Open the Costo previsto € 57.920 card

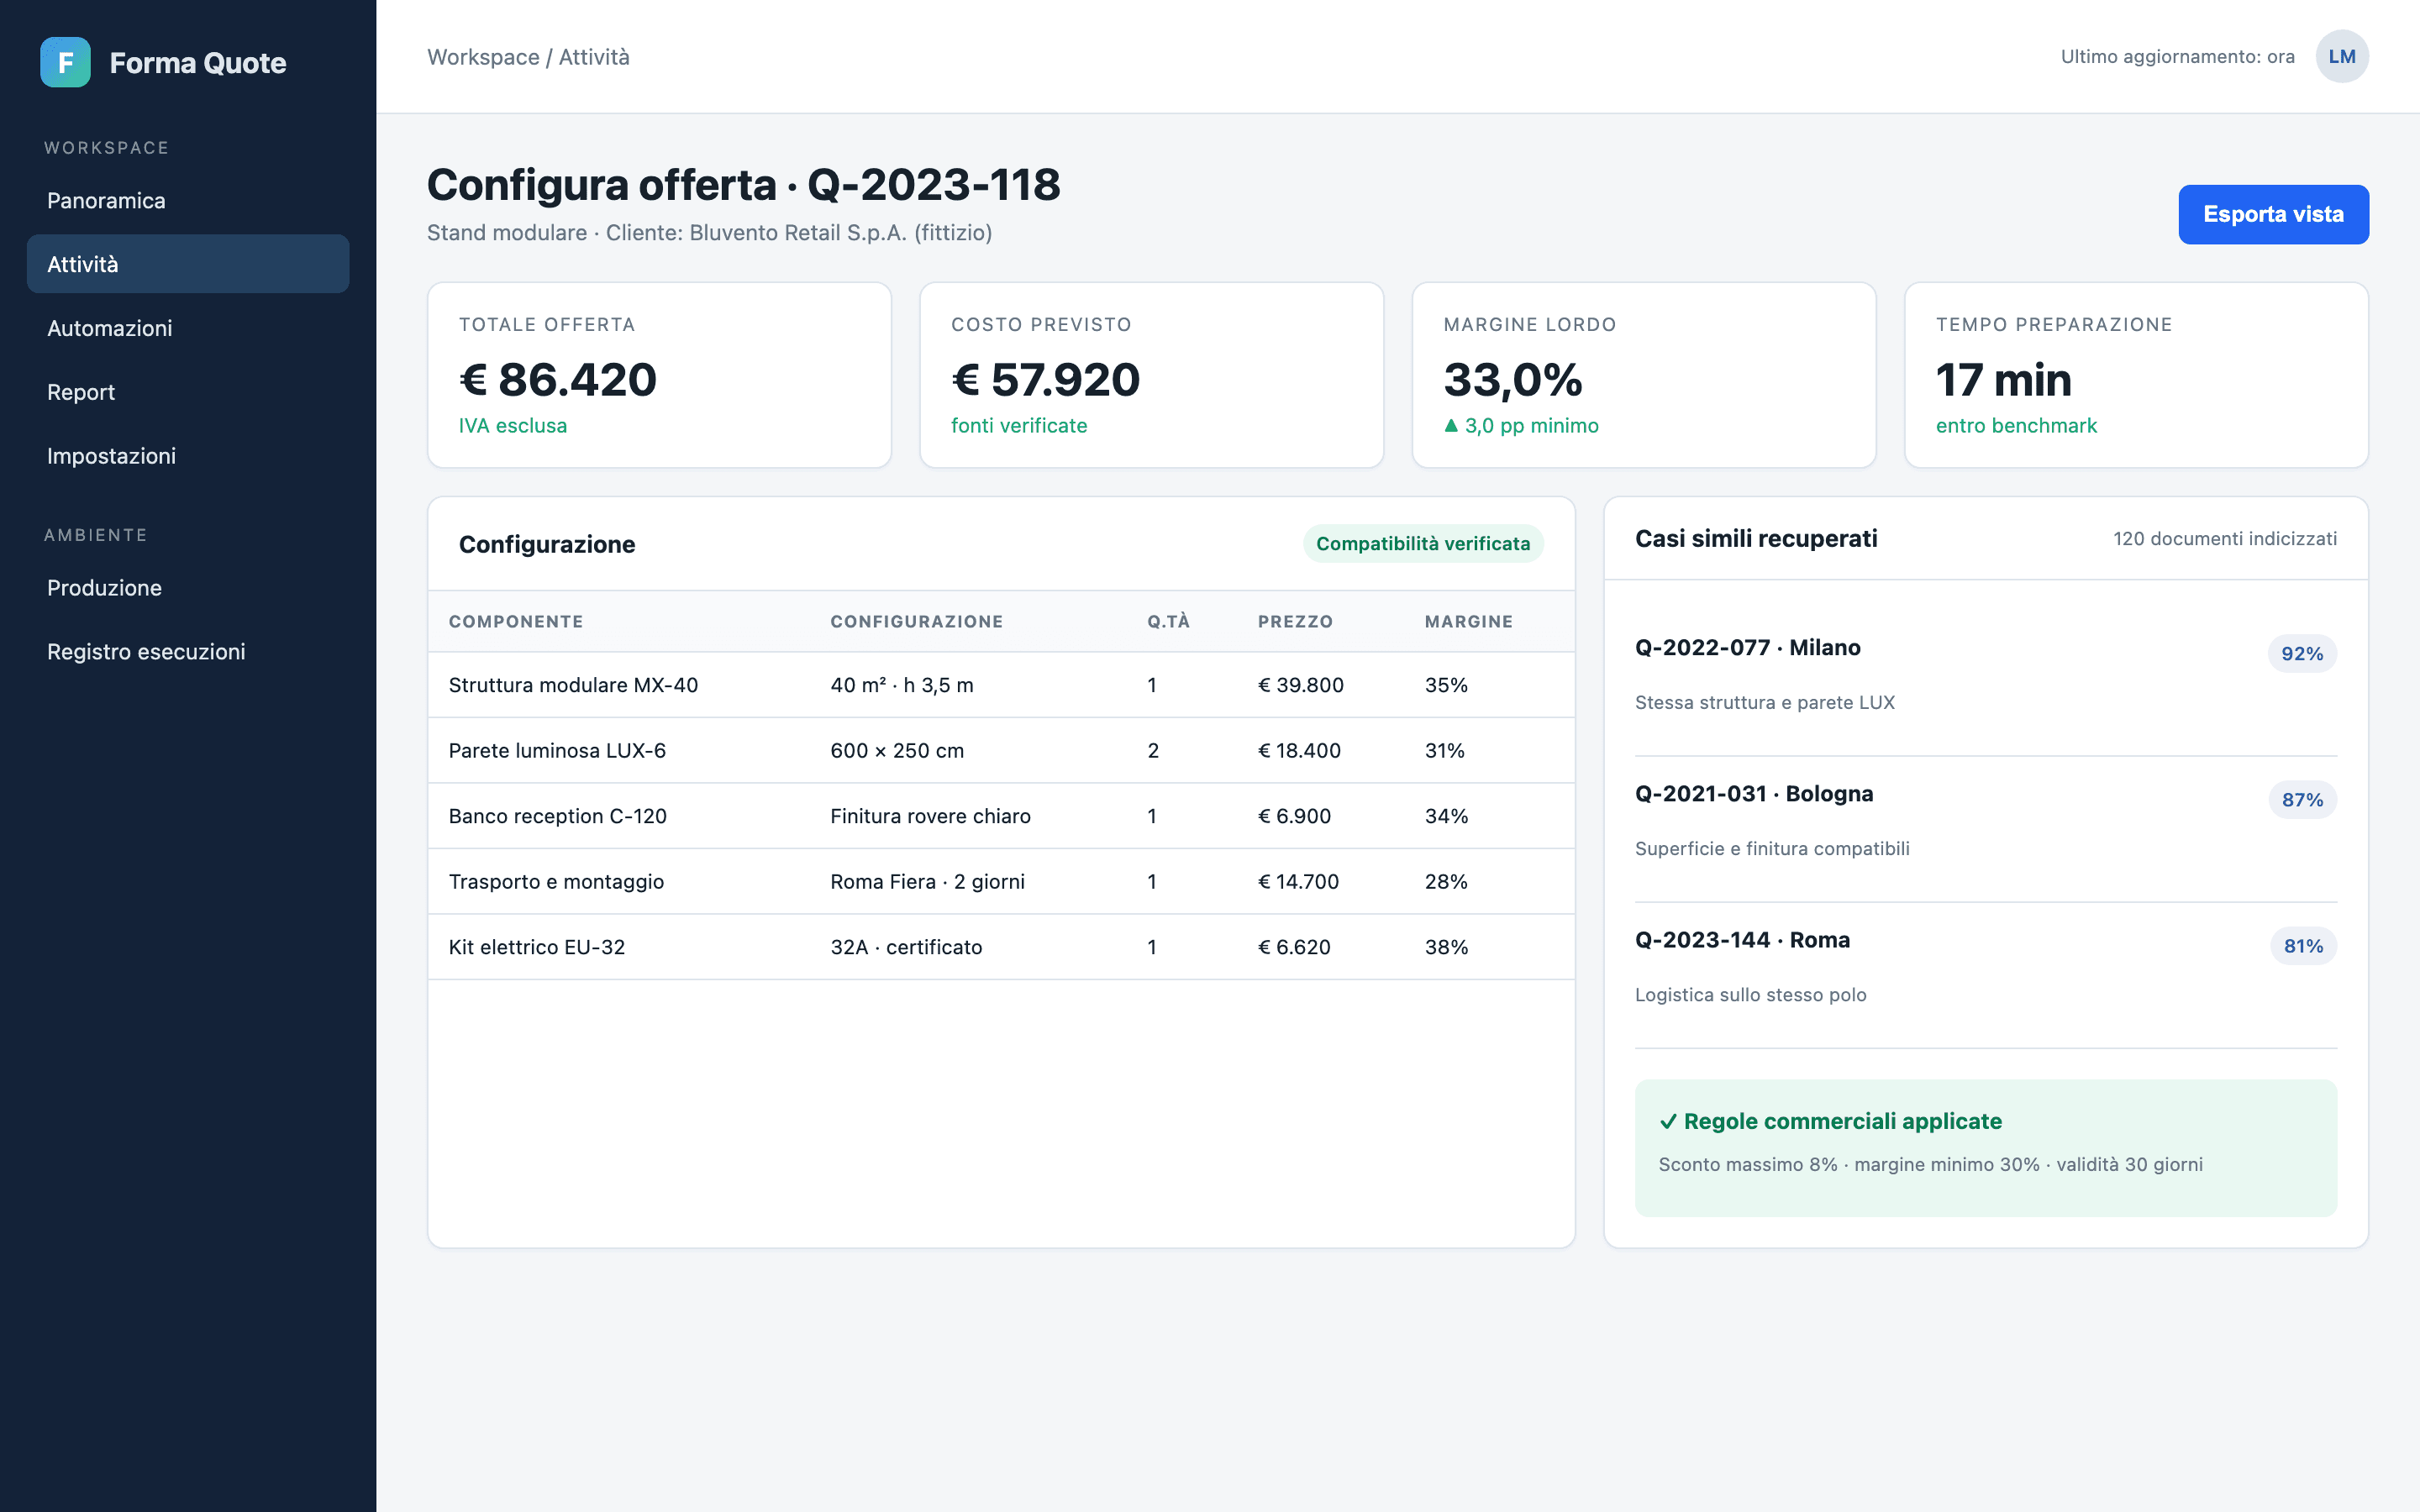(1151, 375)
